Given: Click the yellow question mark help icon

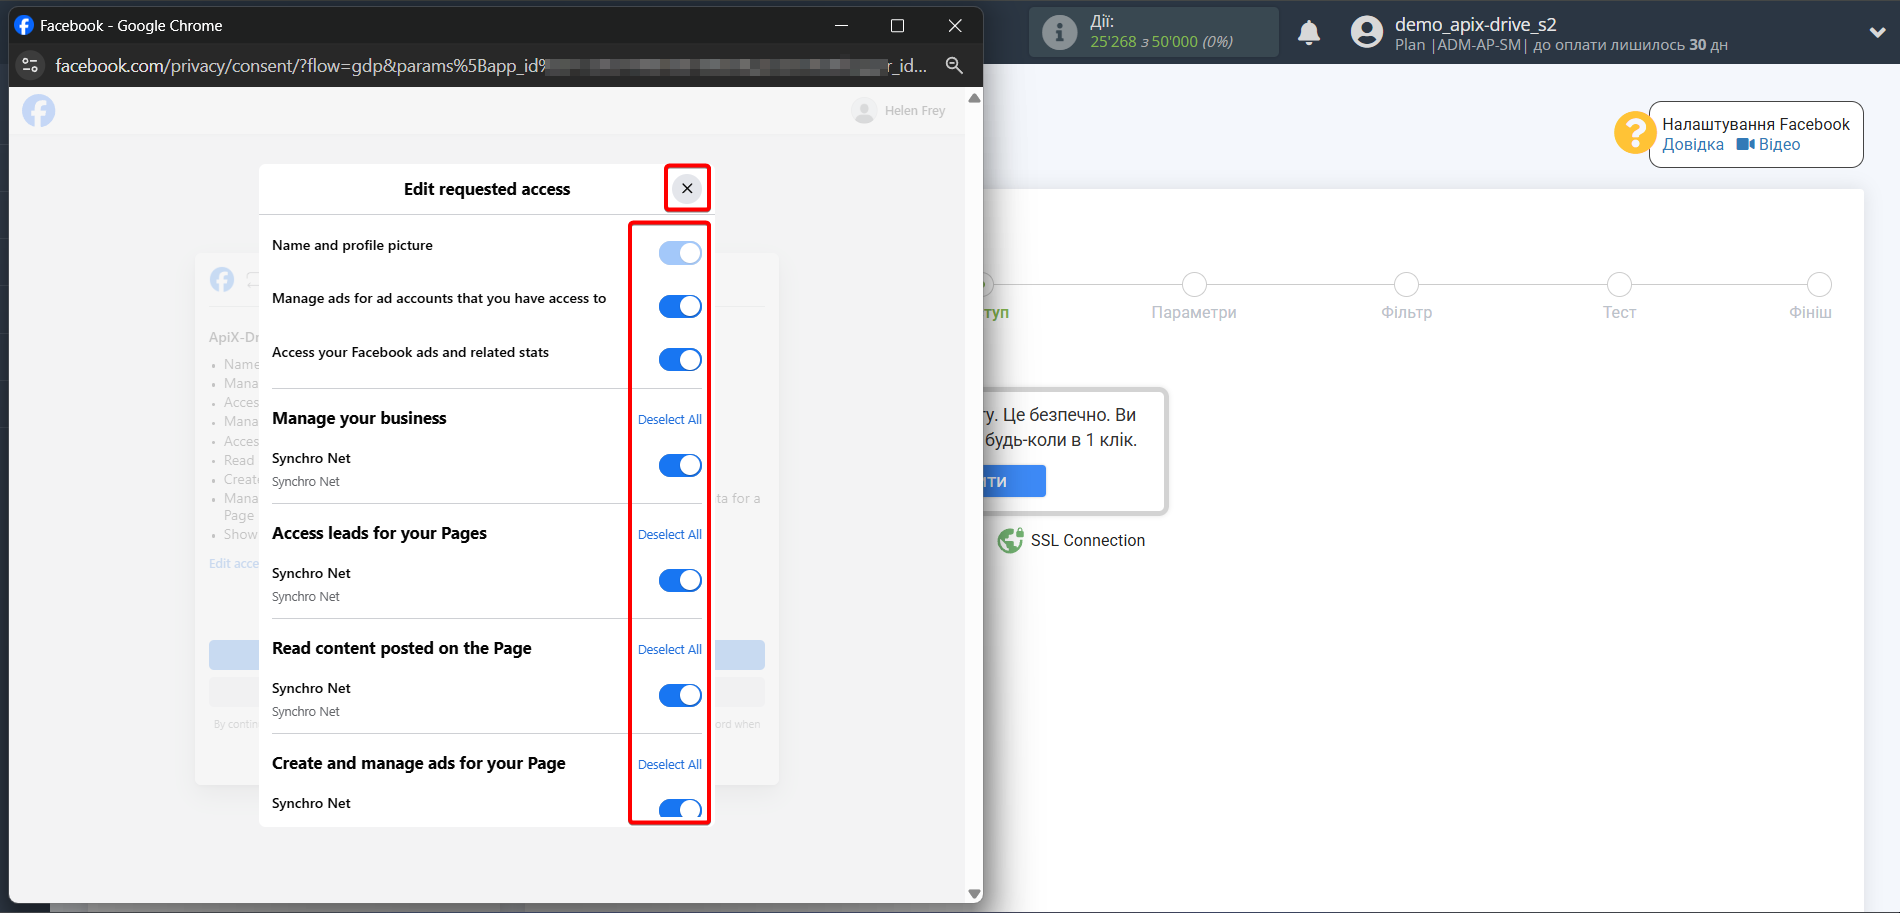Looking at the screenshot, I should (1634, 133).
